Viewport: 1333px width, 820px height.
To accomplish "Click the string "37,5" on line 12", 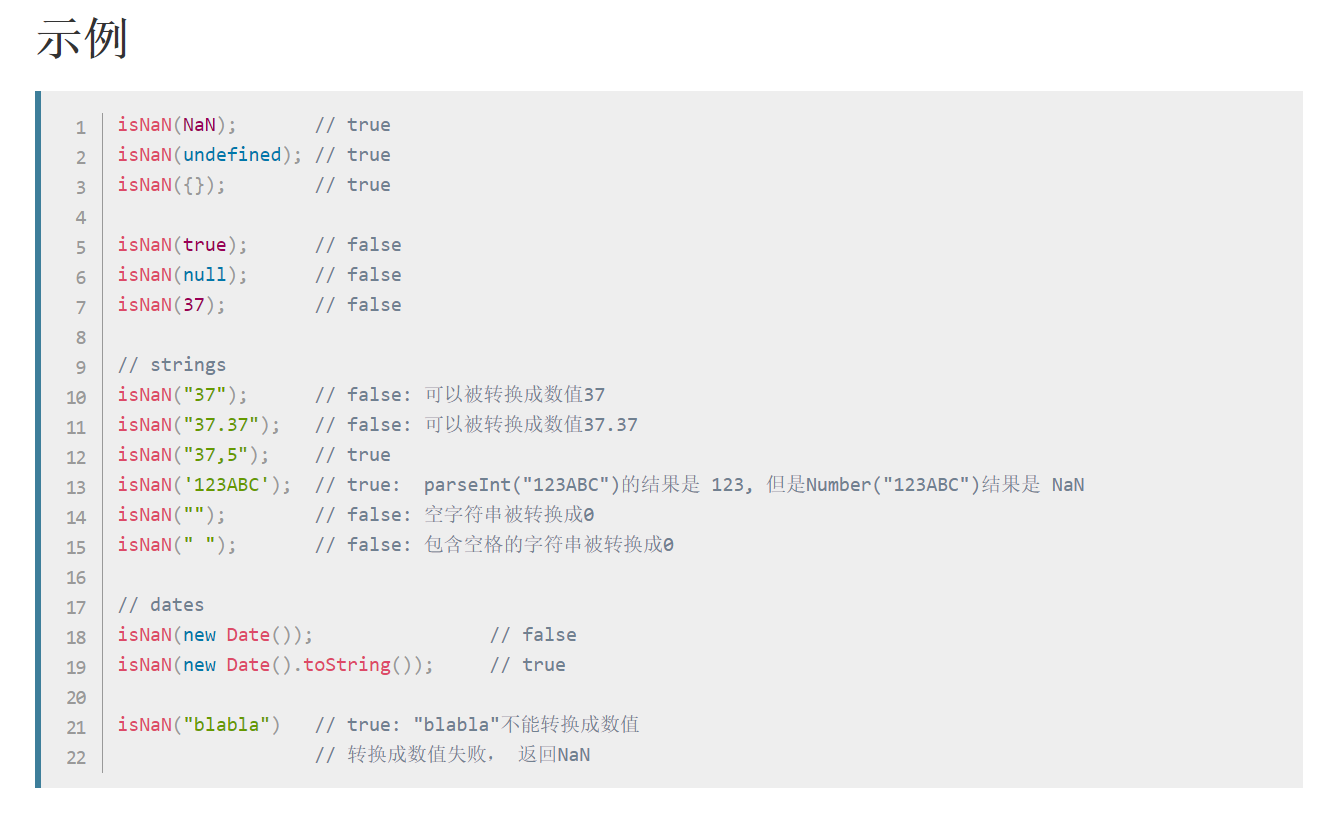I will coord(215,455).
